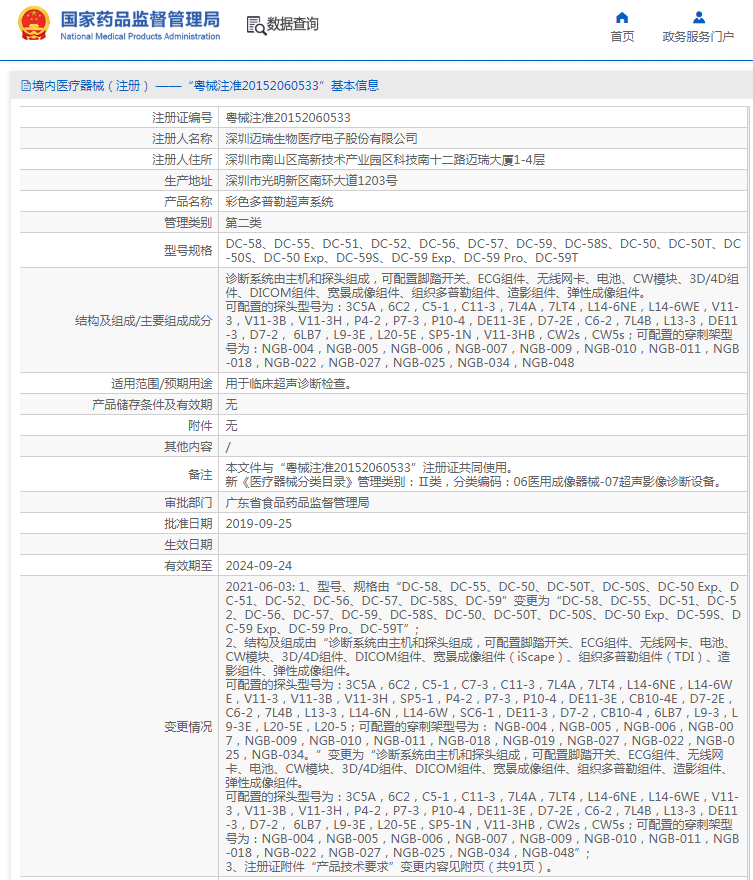Click the 有效期至 row label
This screenshot has height=880, width=753.
[x=188, y=566]
